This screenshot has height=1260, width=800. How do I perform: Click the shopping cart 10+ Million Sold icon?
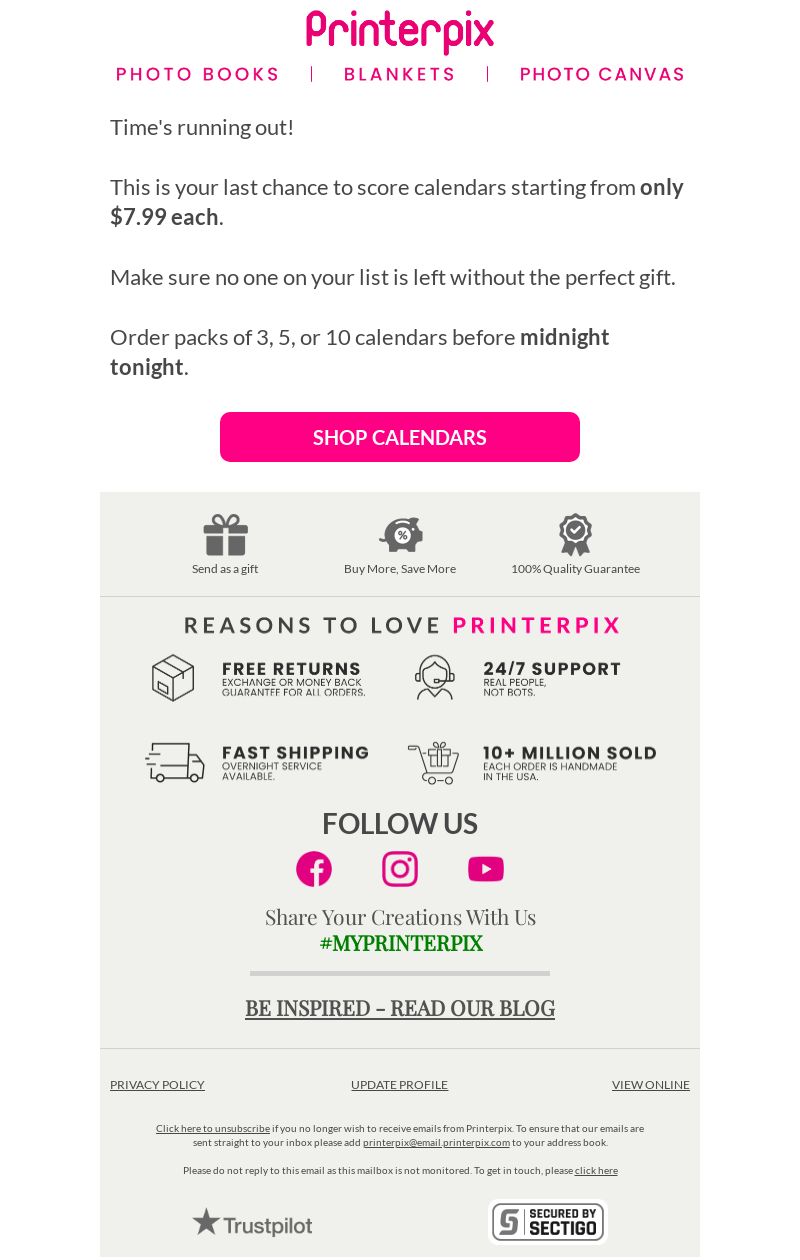pos(433,762)
